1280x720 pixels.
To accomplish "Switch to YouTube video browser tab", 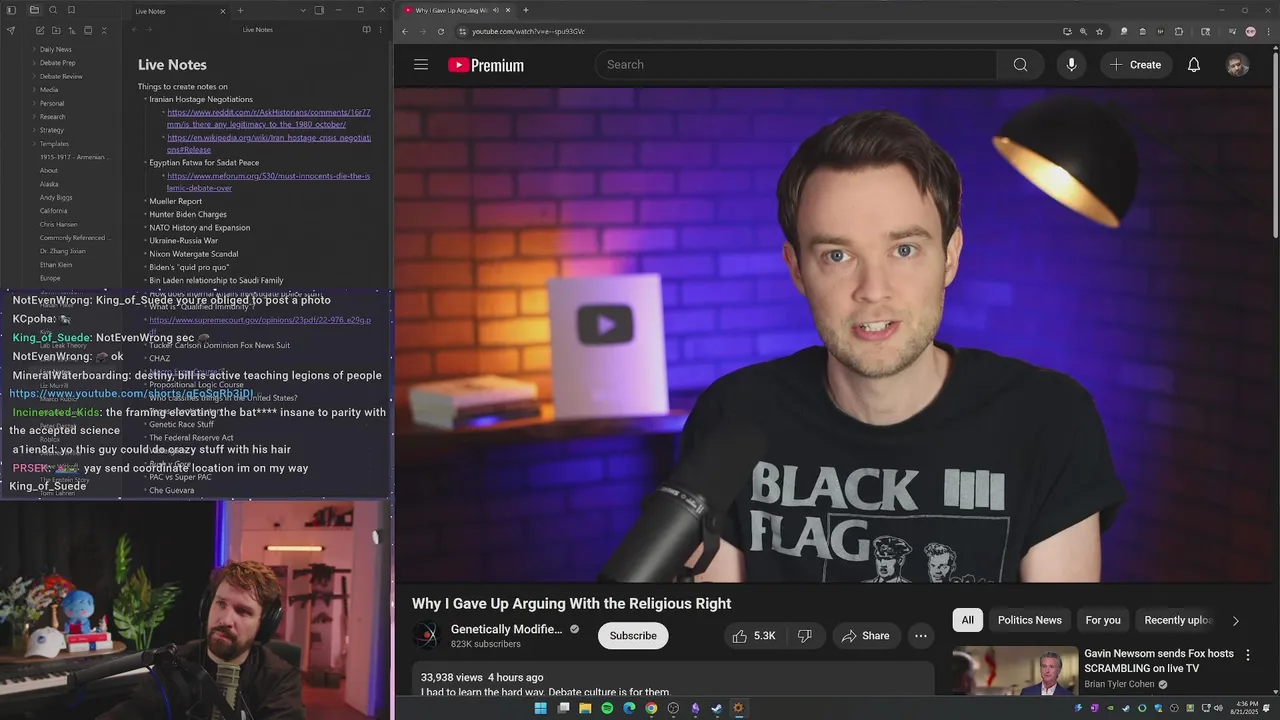I will [458, 10].
